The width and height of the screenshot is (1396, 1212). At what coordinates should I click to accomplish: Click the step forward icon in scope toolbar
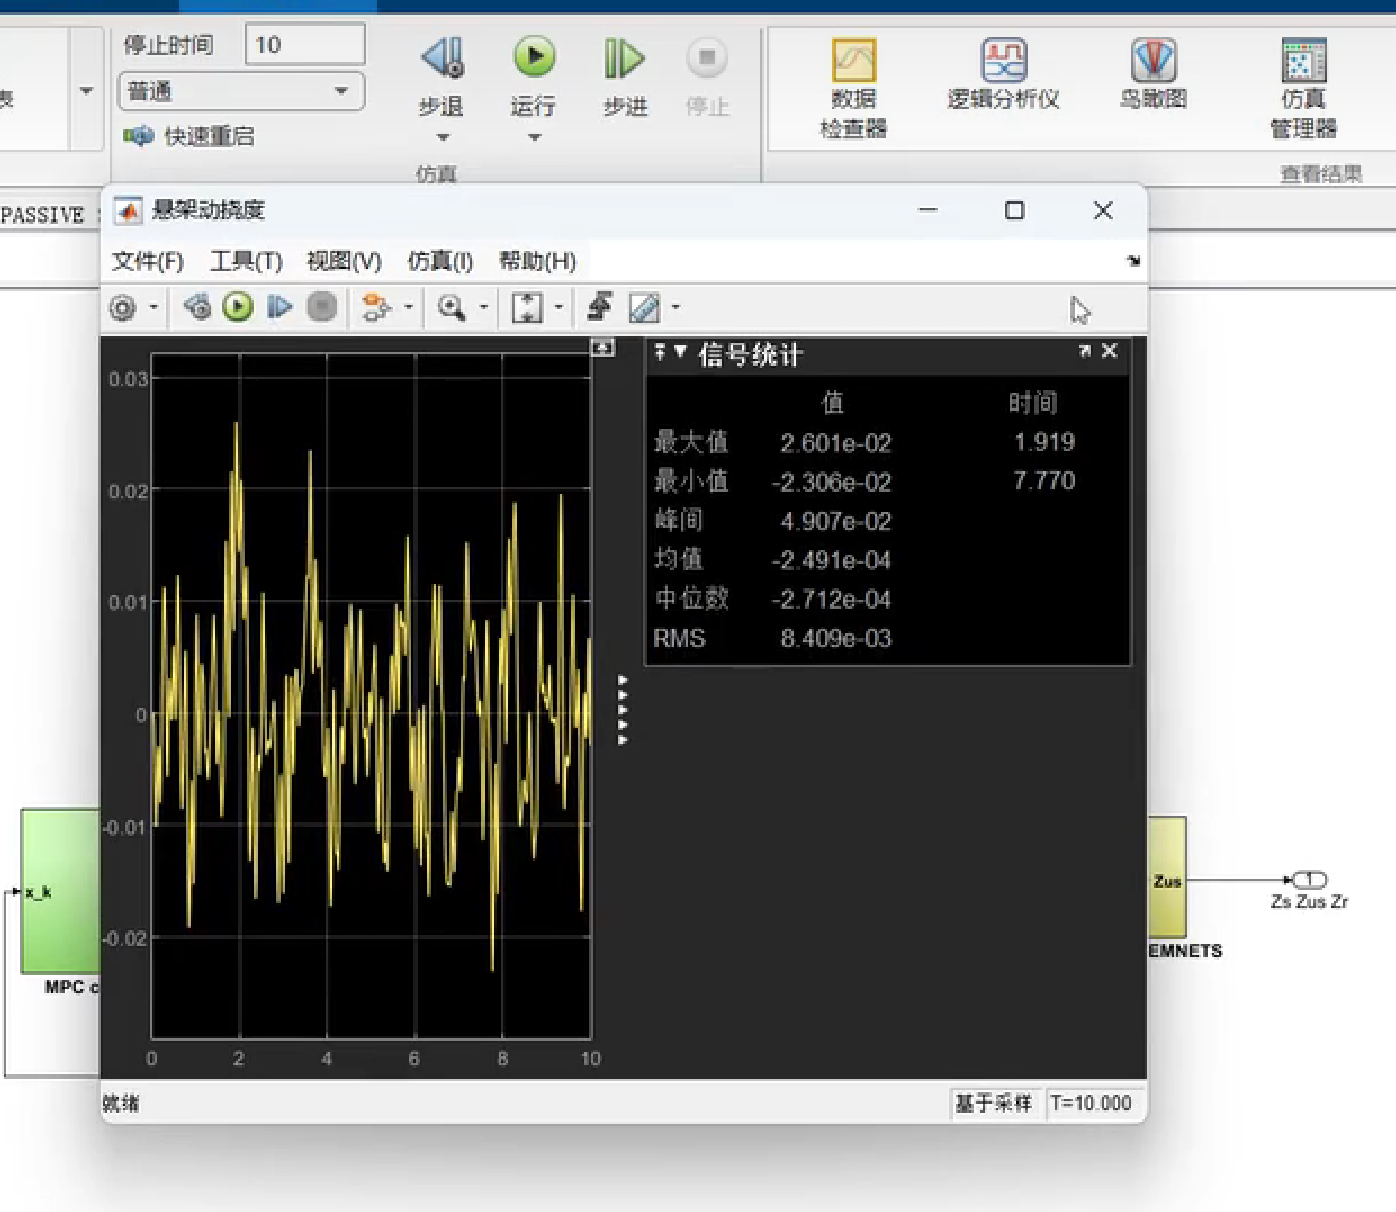coord(279,307)
